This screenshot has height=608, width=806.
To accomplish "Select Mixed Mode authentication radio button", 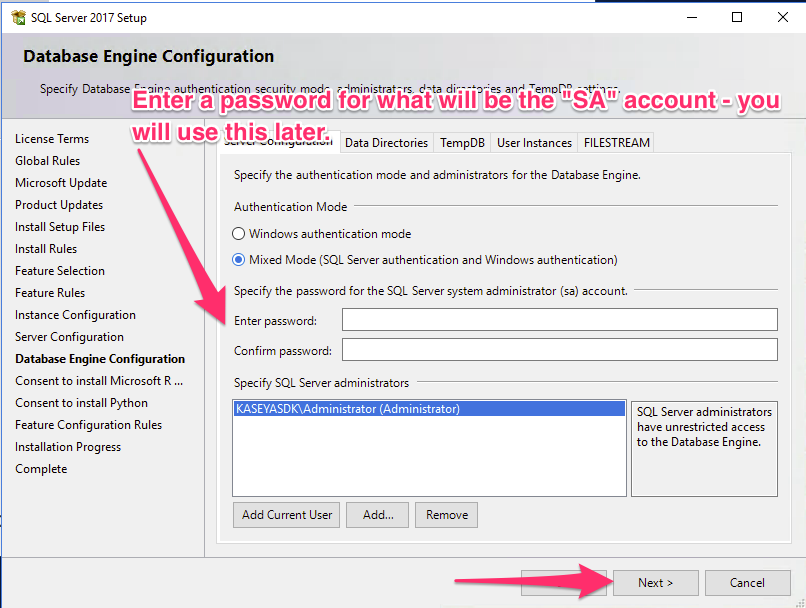I will point(239,260).
